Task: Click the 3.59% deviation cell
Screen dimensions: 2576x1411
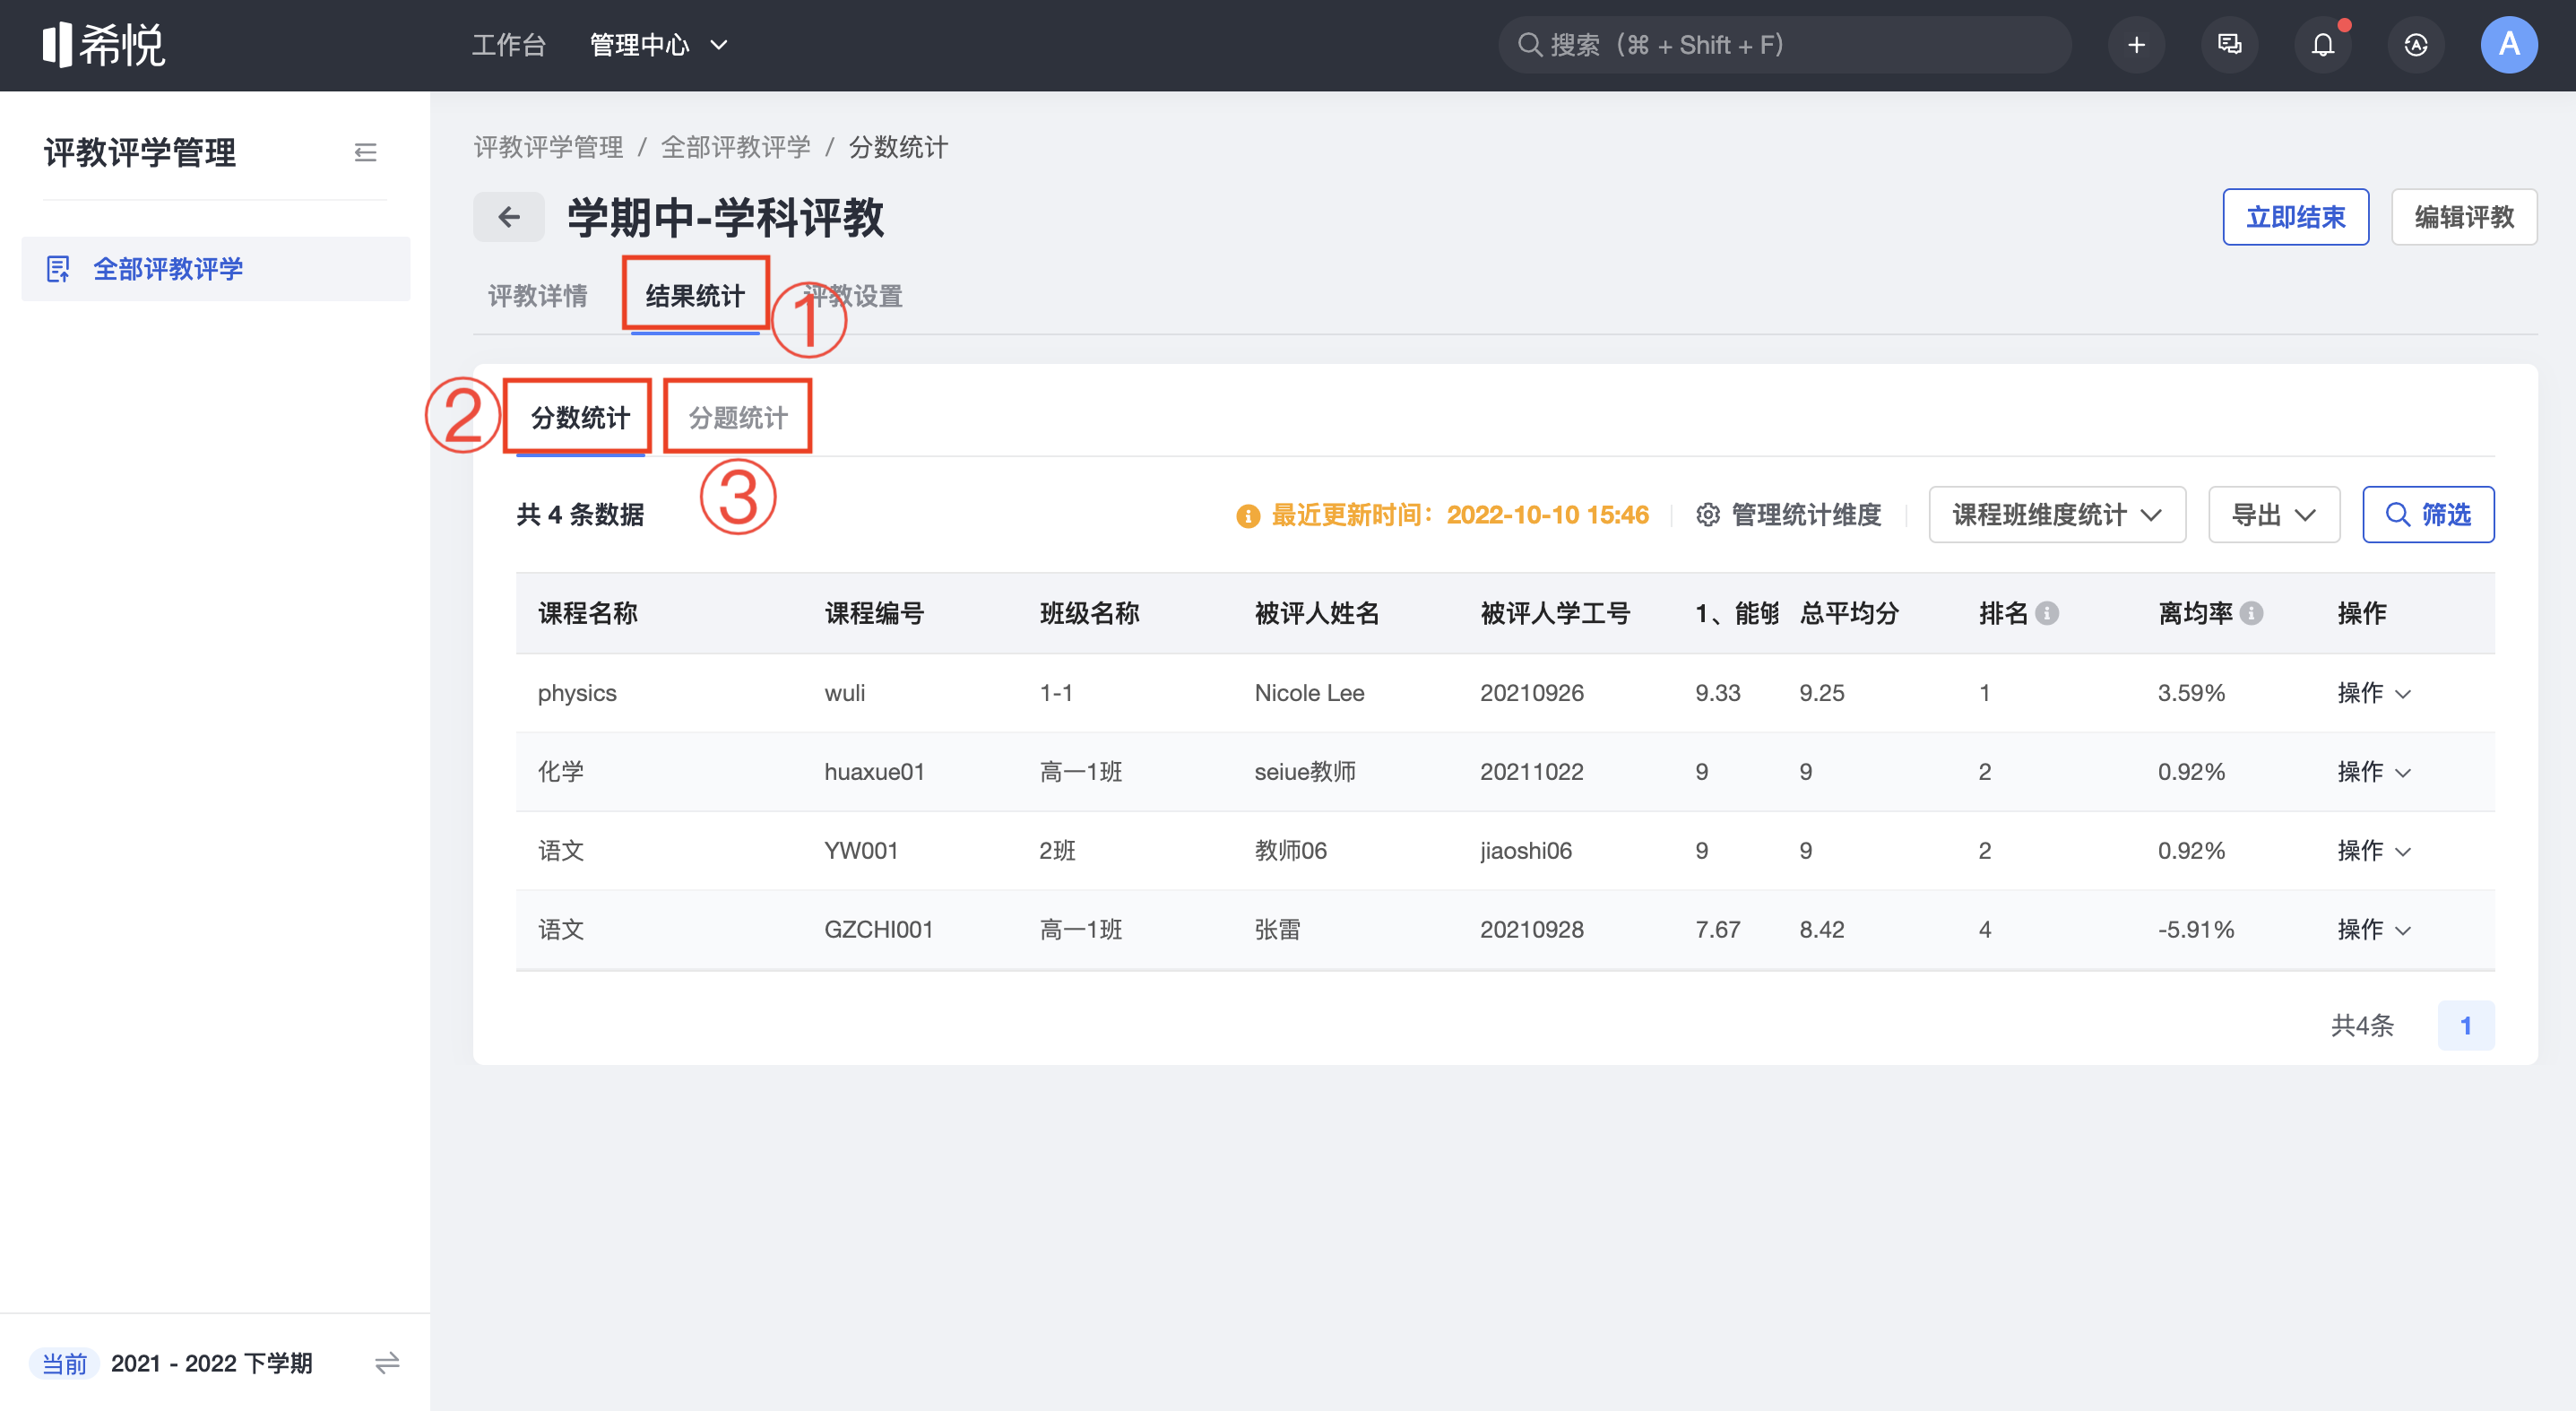Action: [2191, 693]
